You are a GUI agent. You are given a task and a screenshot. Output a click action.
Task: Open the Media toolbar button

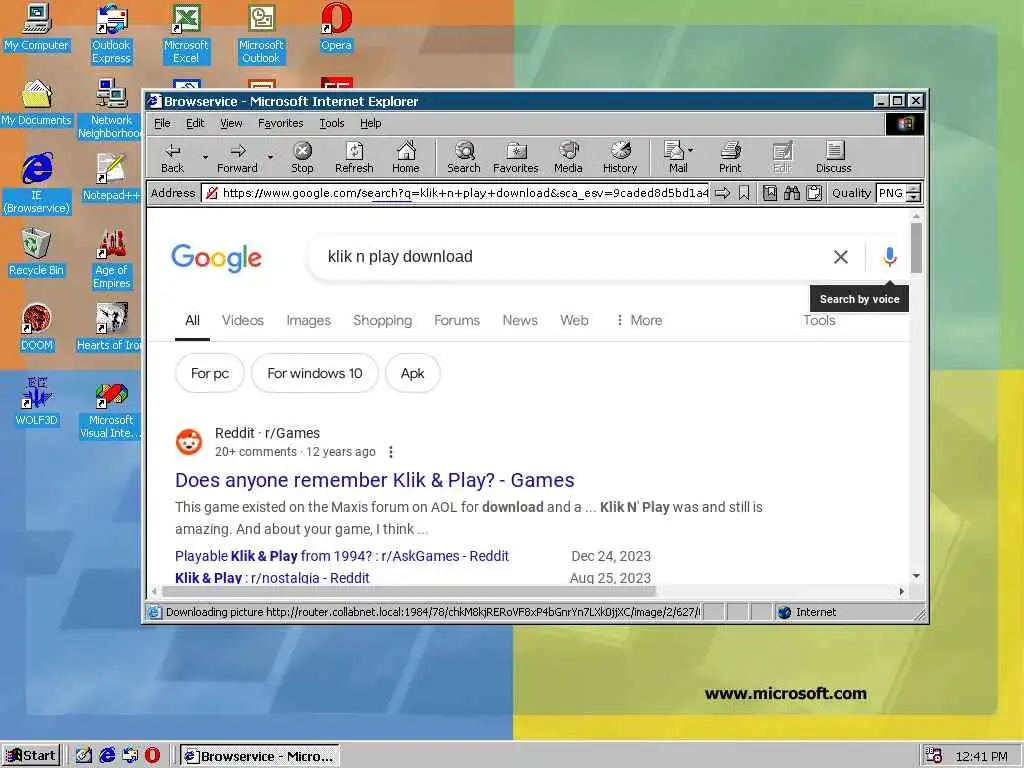coord(568,157)
